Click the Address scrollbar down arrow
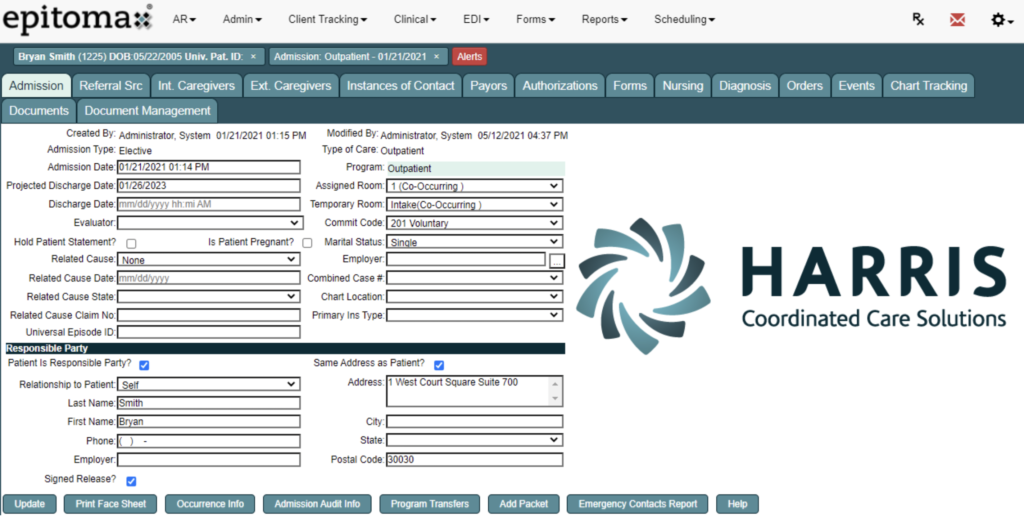Image resolution: width=1024 pixels, height=519 pixels. point(555,398)
